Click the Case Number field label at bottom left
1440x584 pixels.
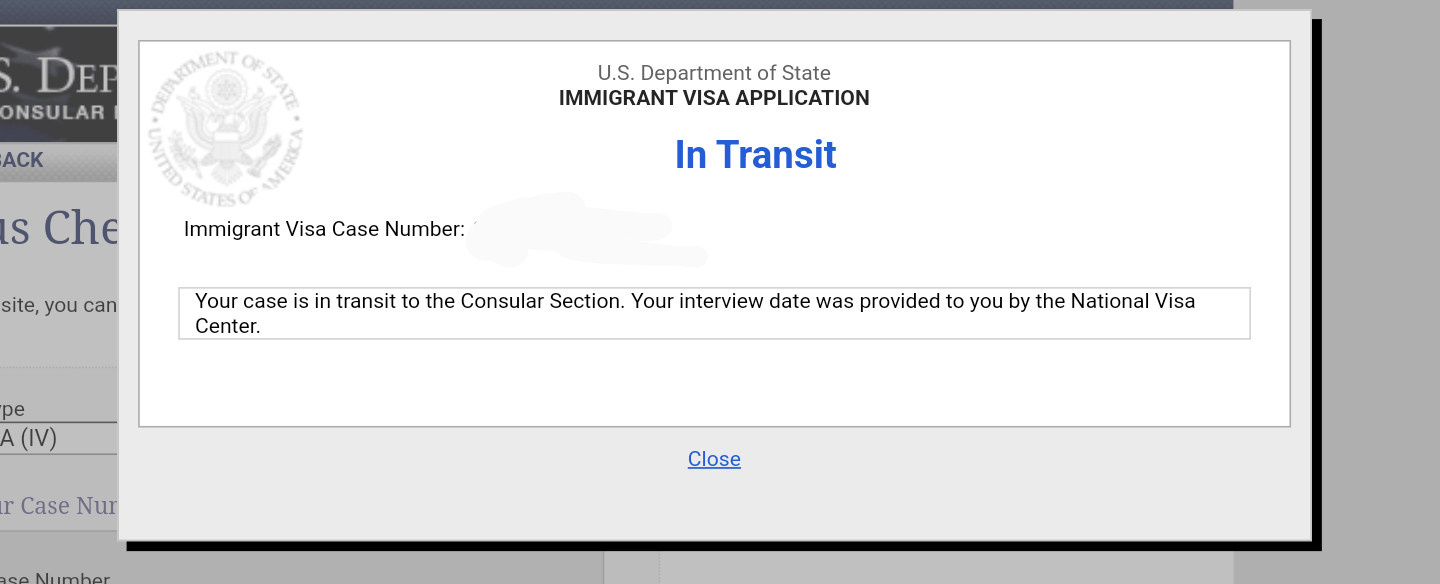point(55,578)
